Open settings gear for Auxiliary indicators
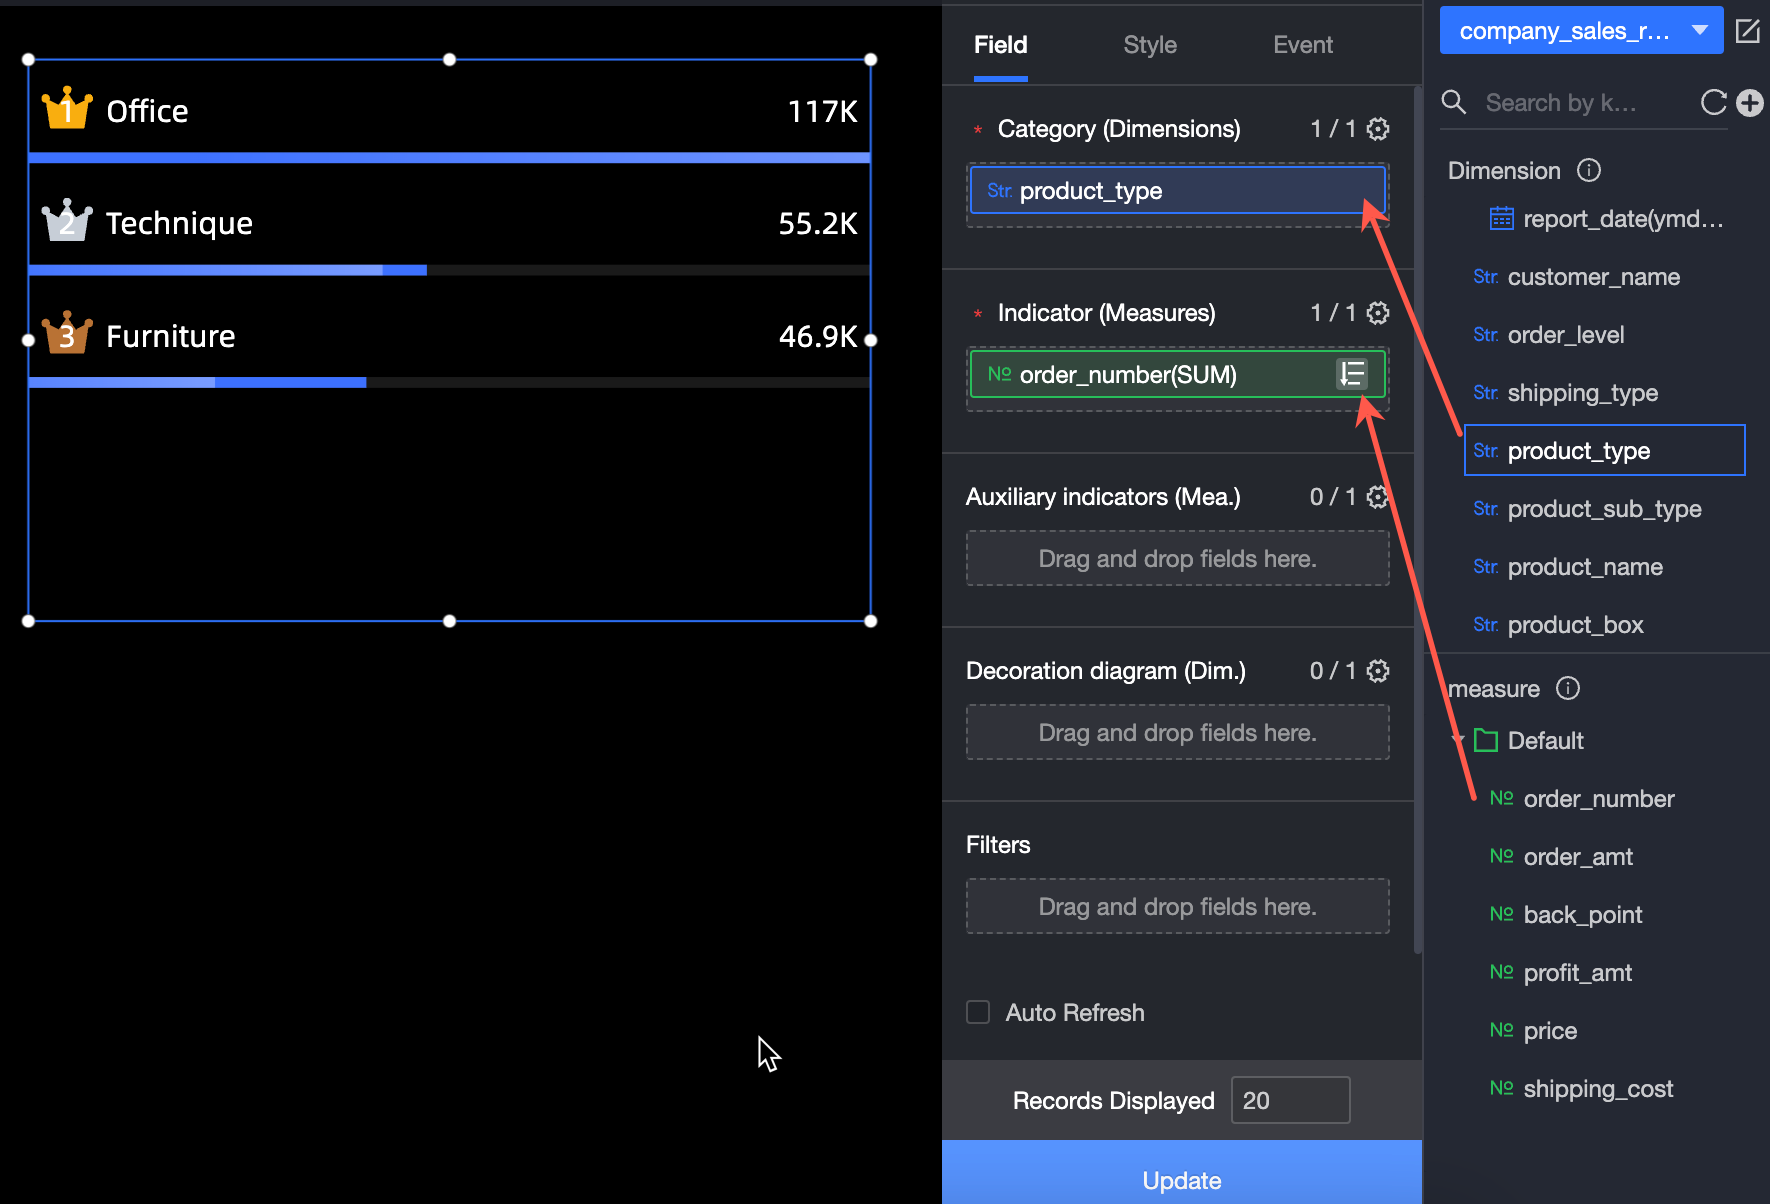The image size is (1770, 1204). pos(1378,497)
